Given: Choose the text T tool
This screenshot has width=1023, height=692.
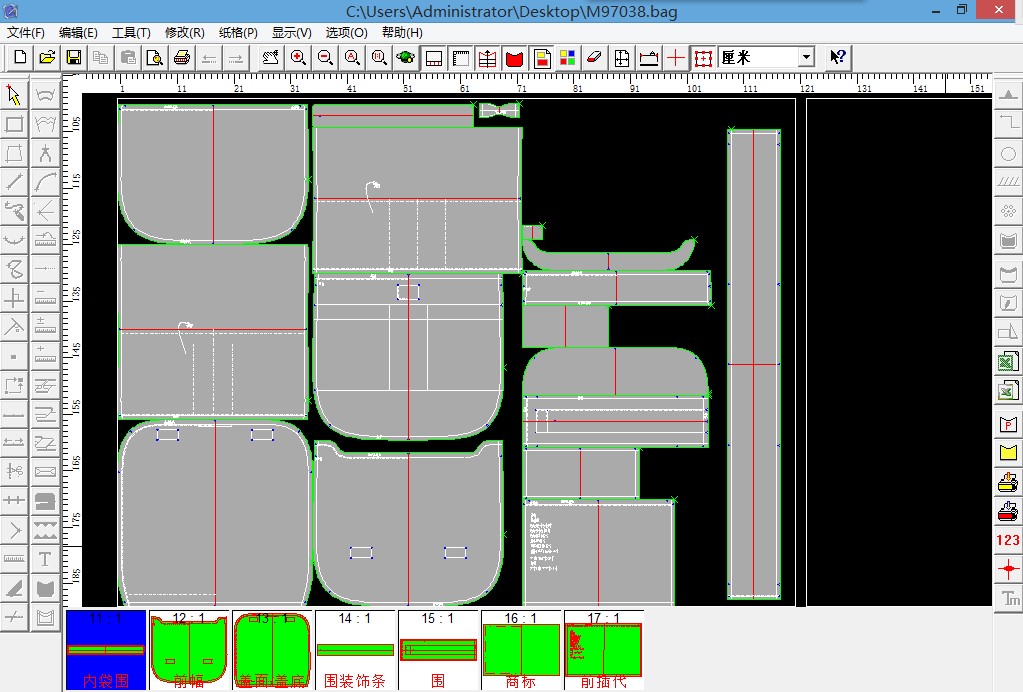Looking at the screenshot, I should pyautogui.click(x=45, y=559).
